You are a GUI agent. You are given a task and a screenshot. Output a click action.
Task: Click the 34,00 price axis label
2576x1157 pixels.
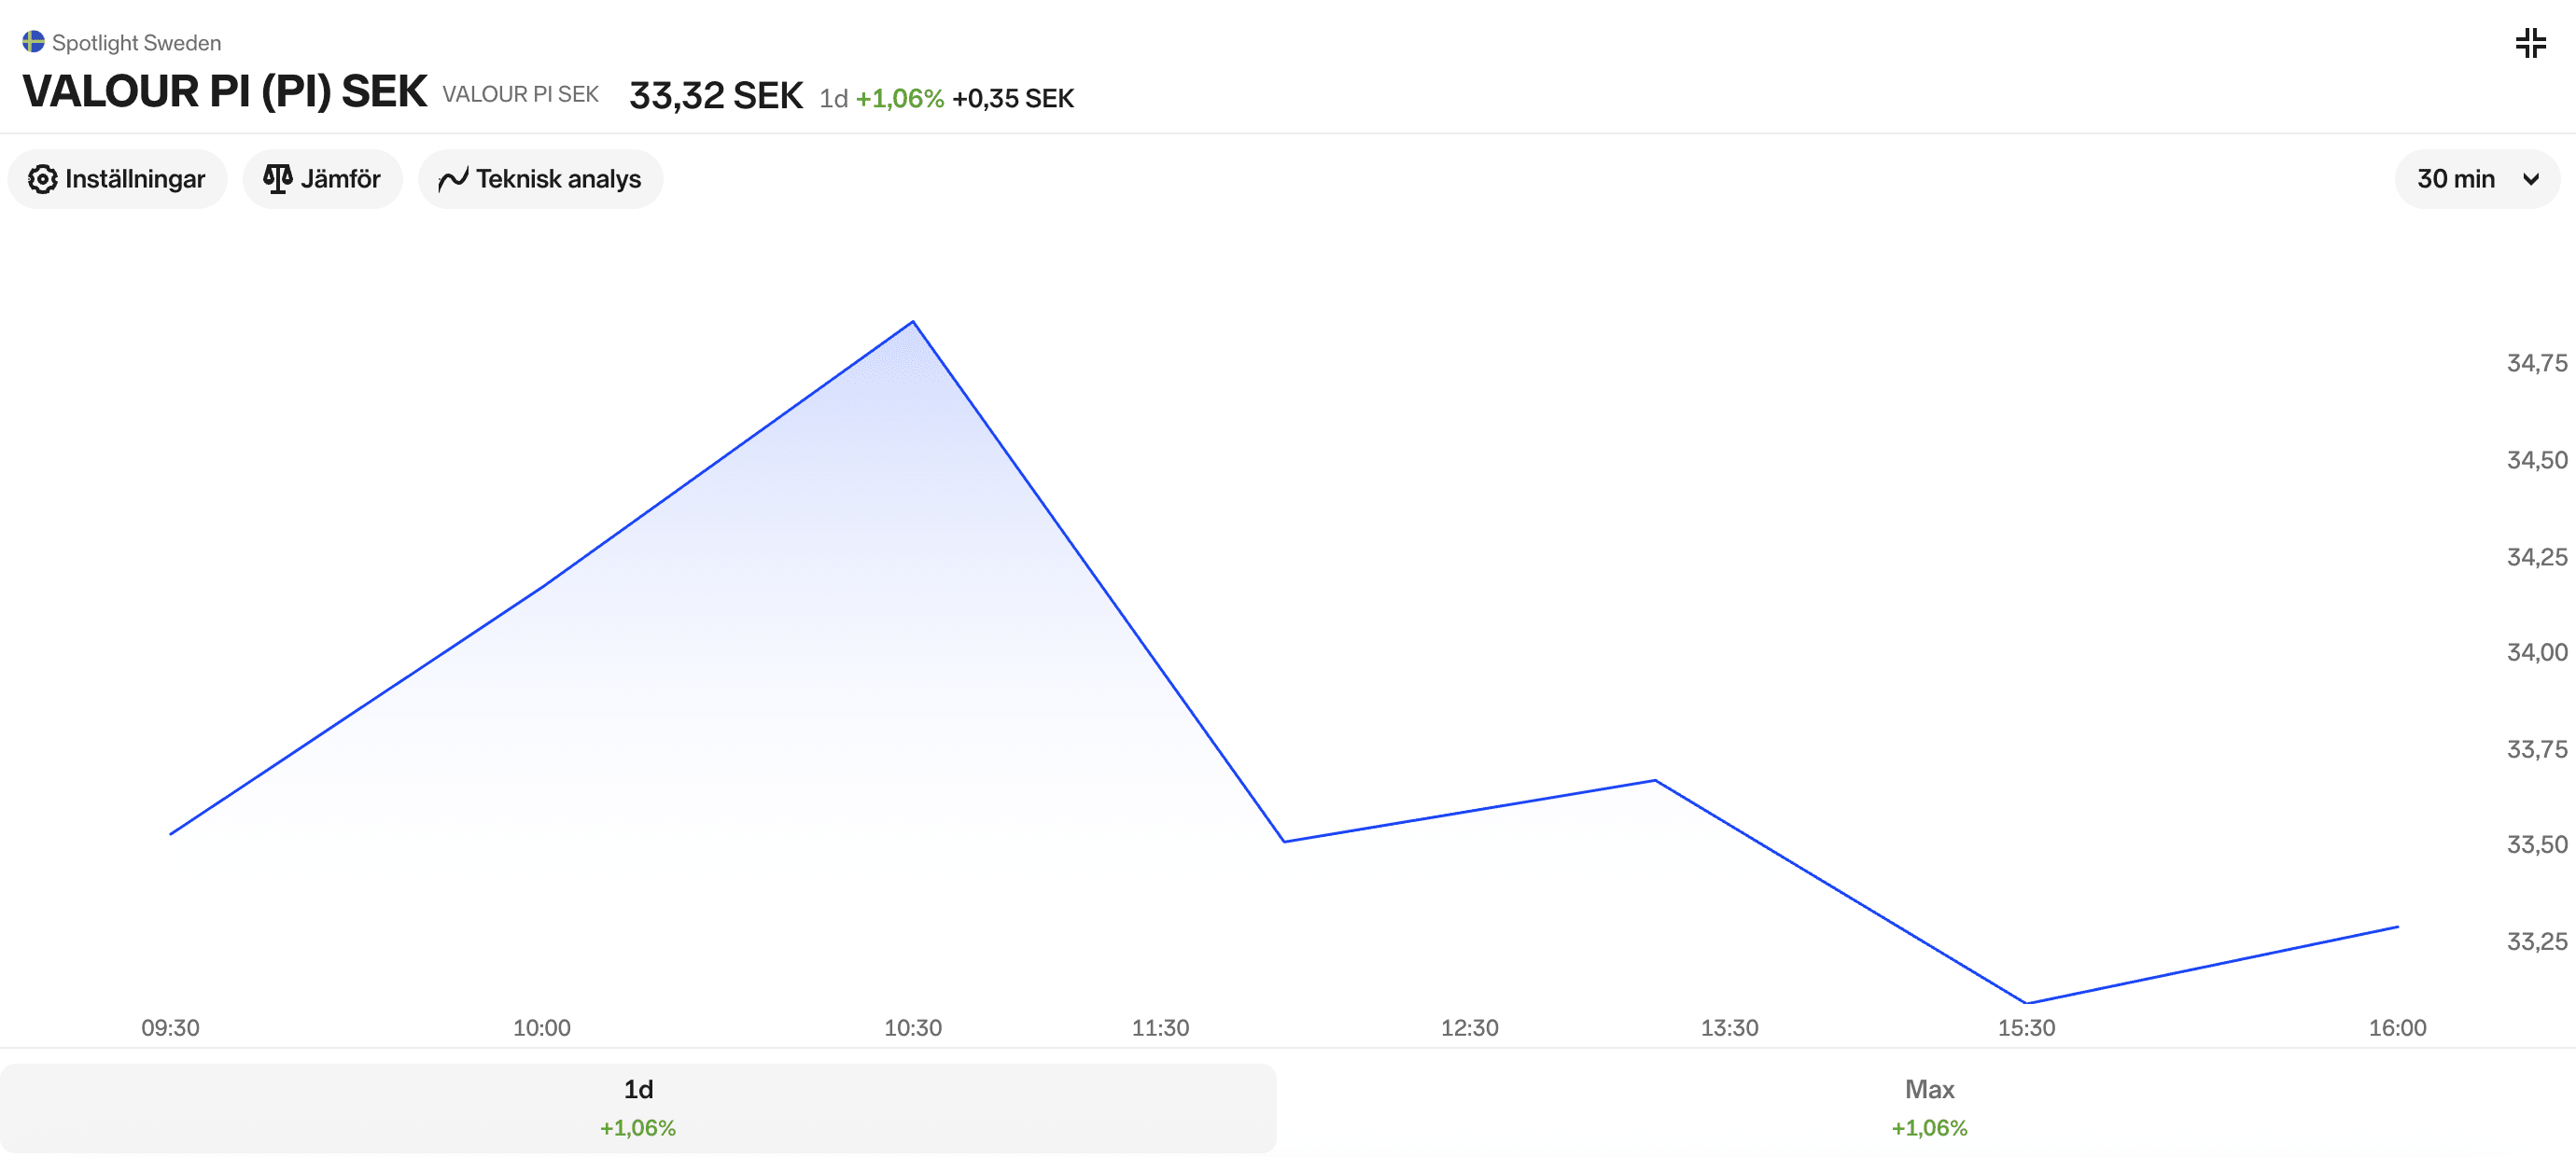(x=2536, y=653)
